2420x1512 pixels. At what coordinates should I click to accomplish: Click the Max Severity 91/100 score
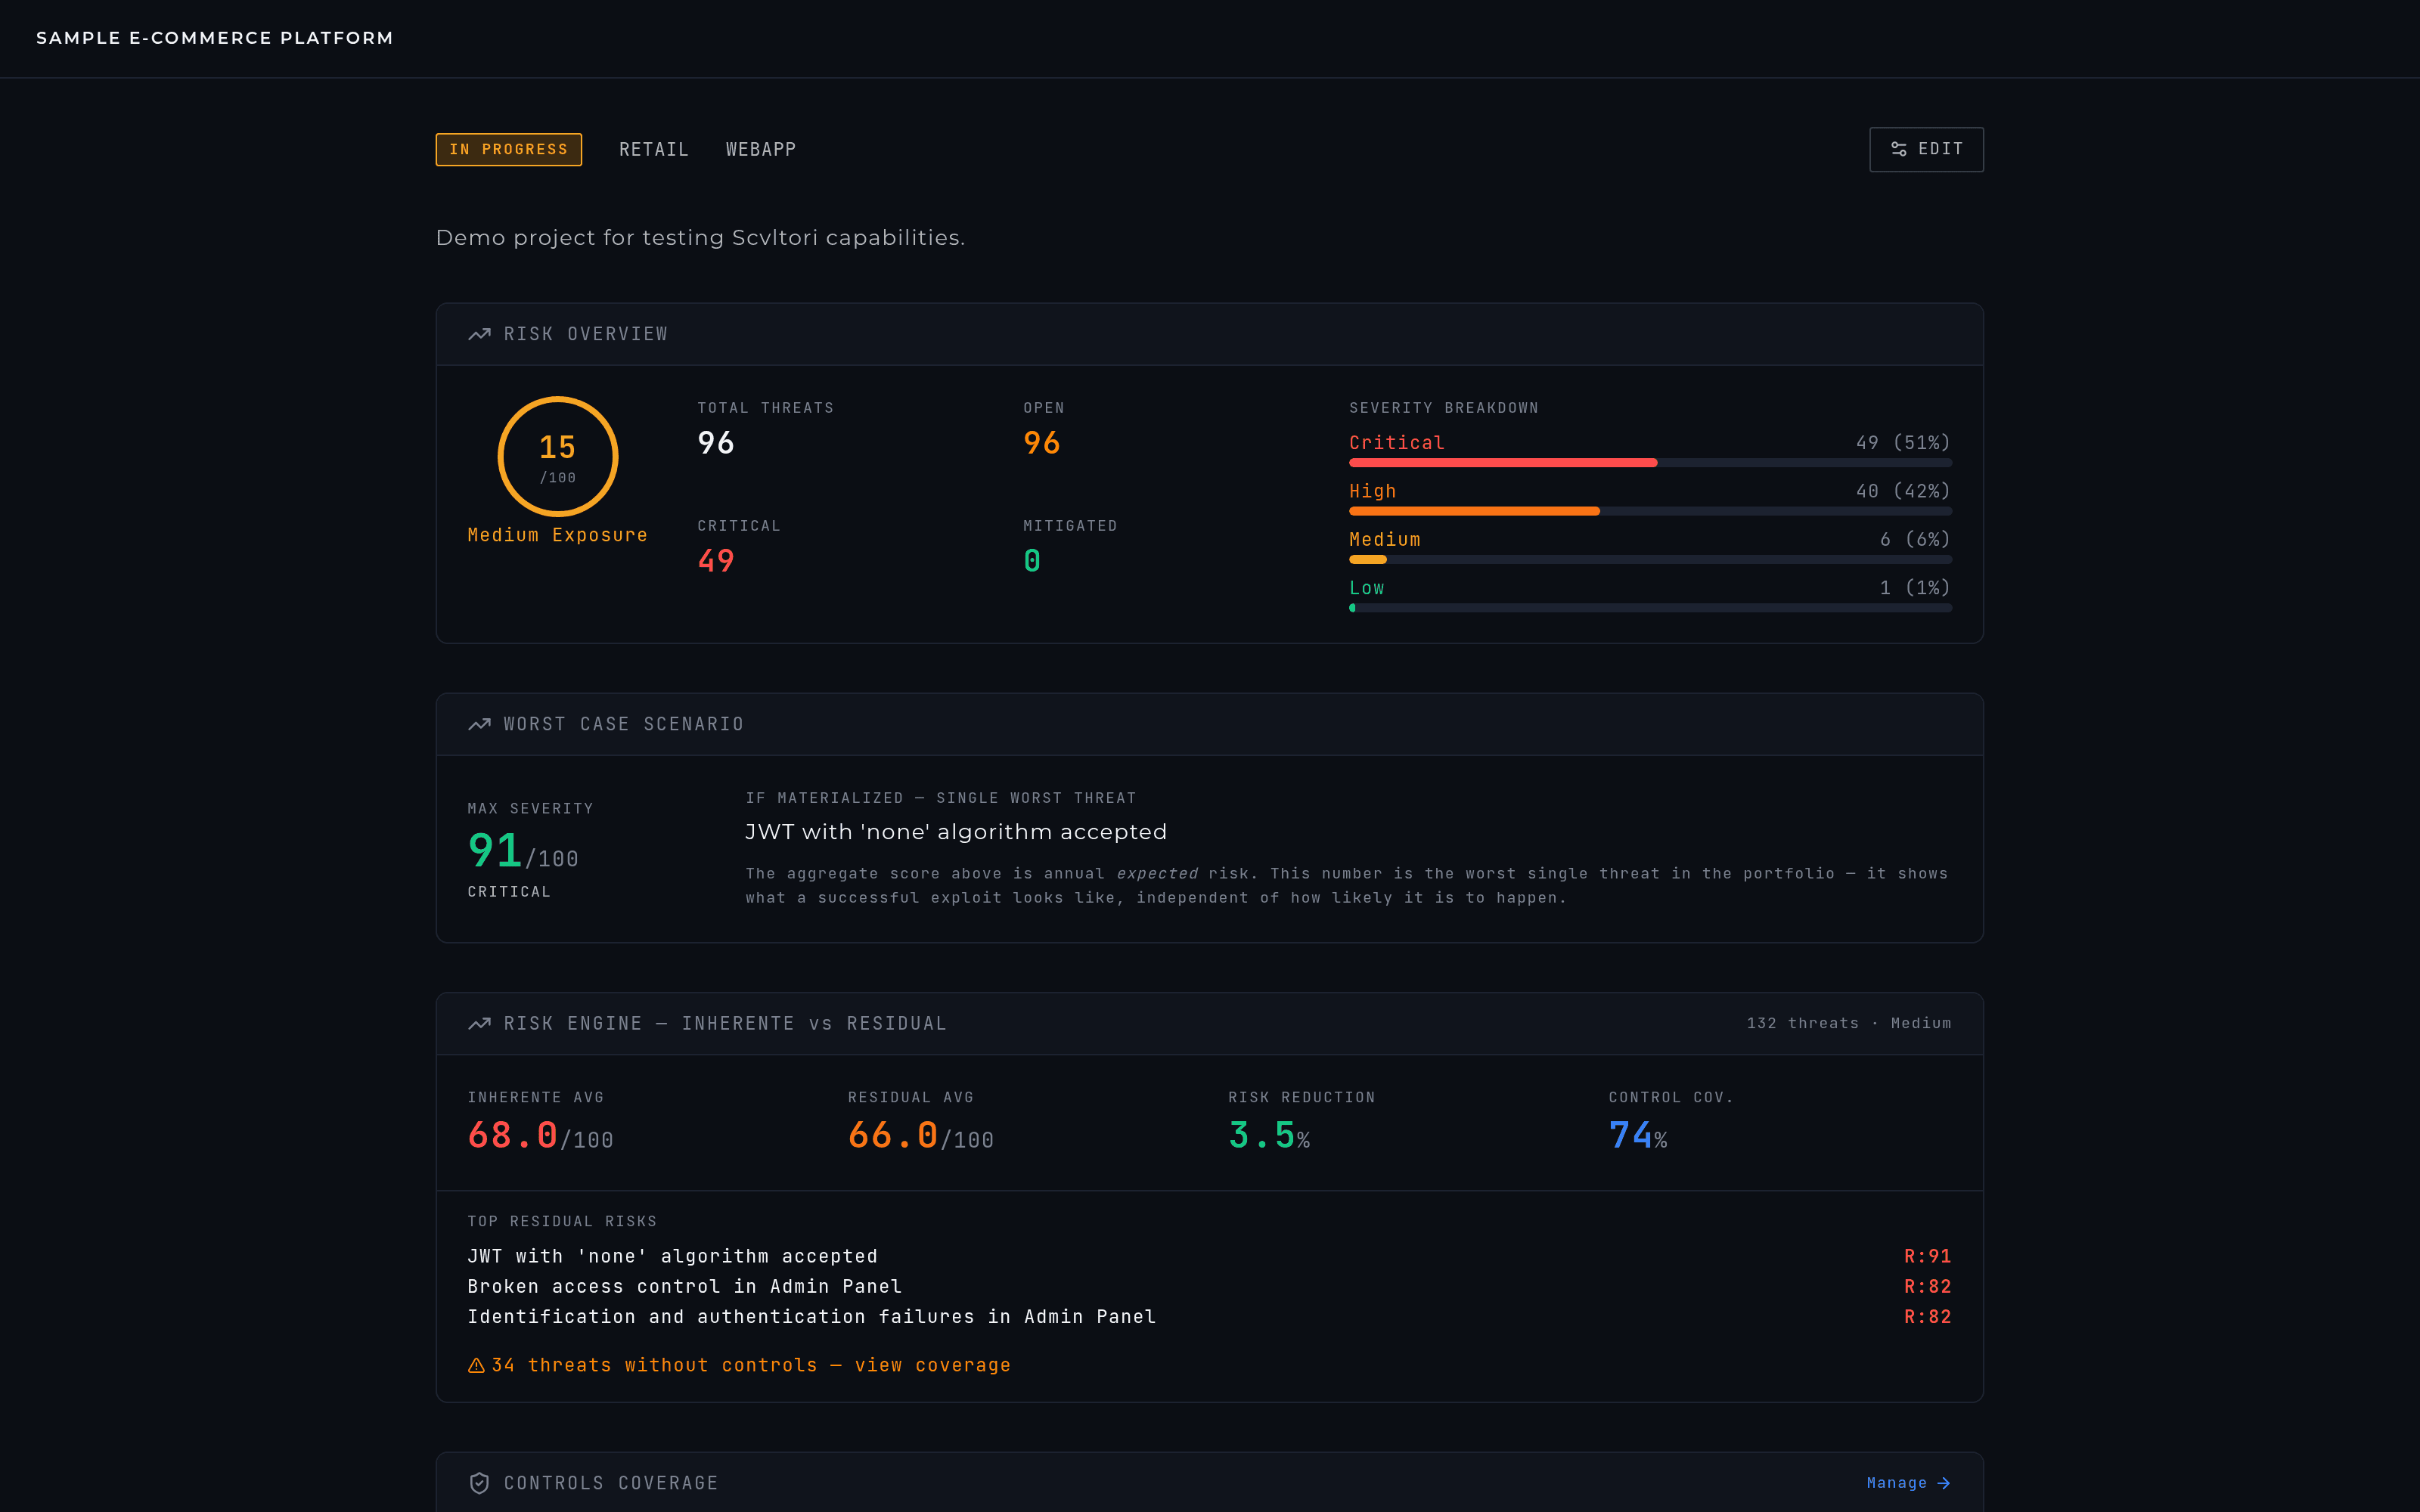[523, 852]
